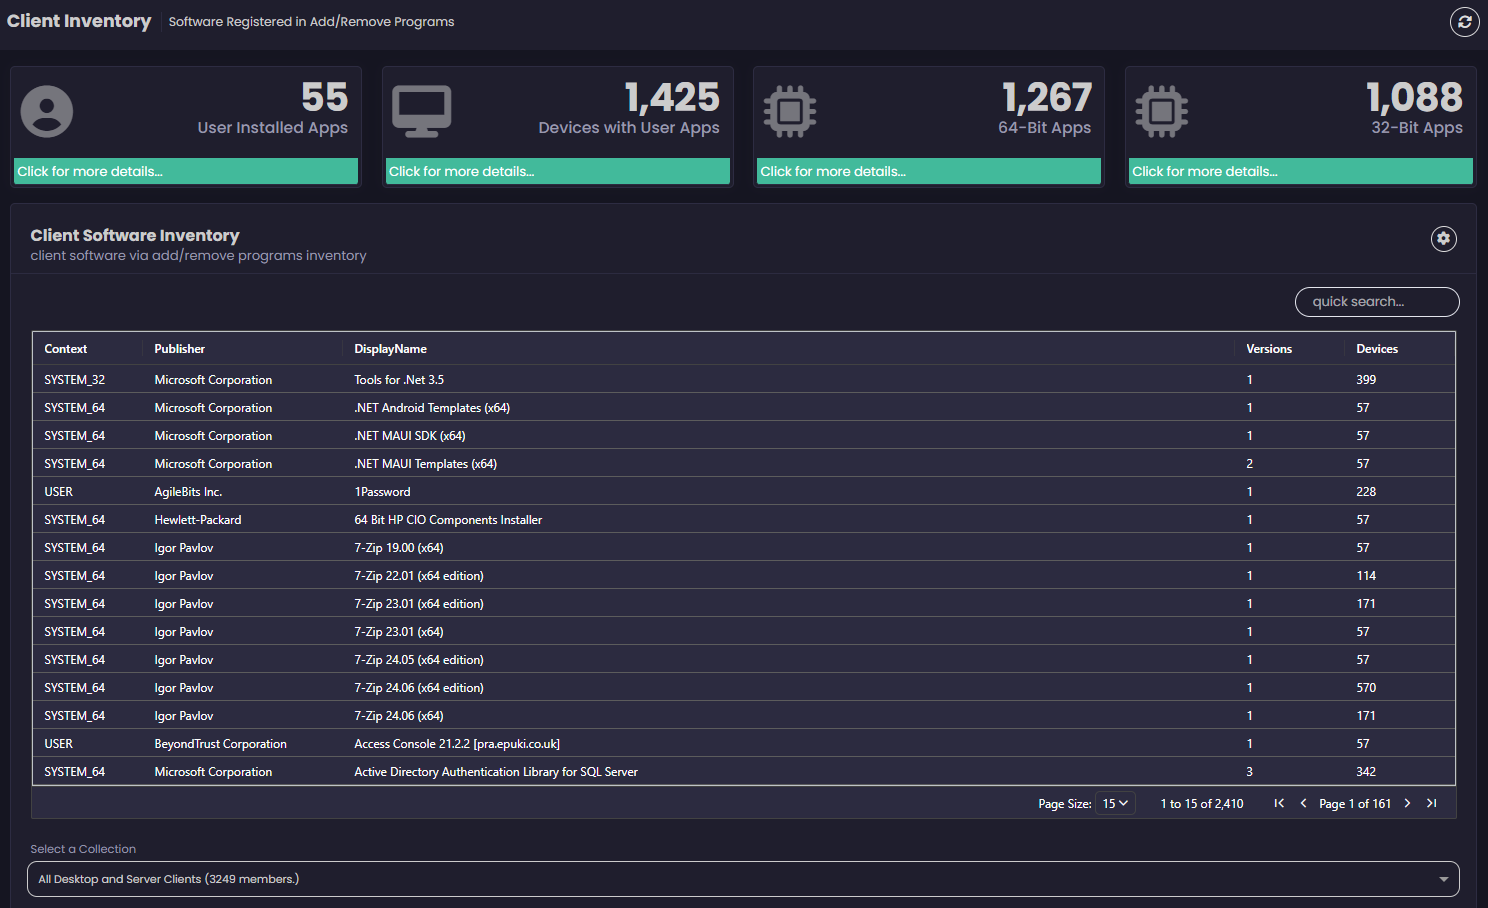The image size is (1488, 908).
Task: Open the Client Software Inventory settings gear
Action: click(x=1443, y=239)
